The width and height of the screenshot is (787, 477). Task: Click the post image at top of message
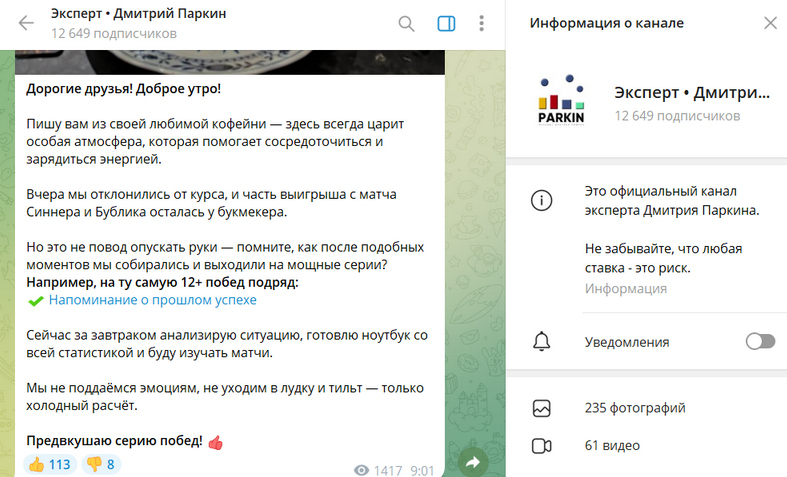(x=229, y=61)
